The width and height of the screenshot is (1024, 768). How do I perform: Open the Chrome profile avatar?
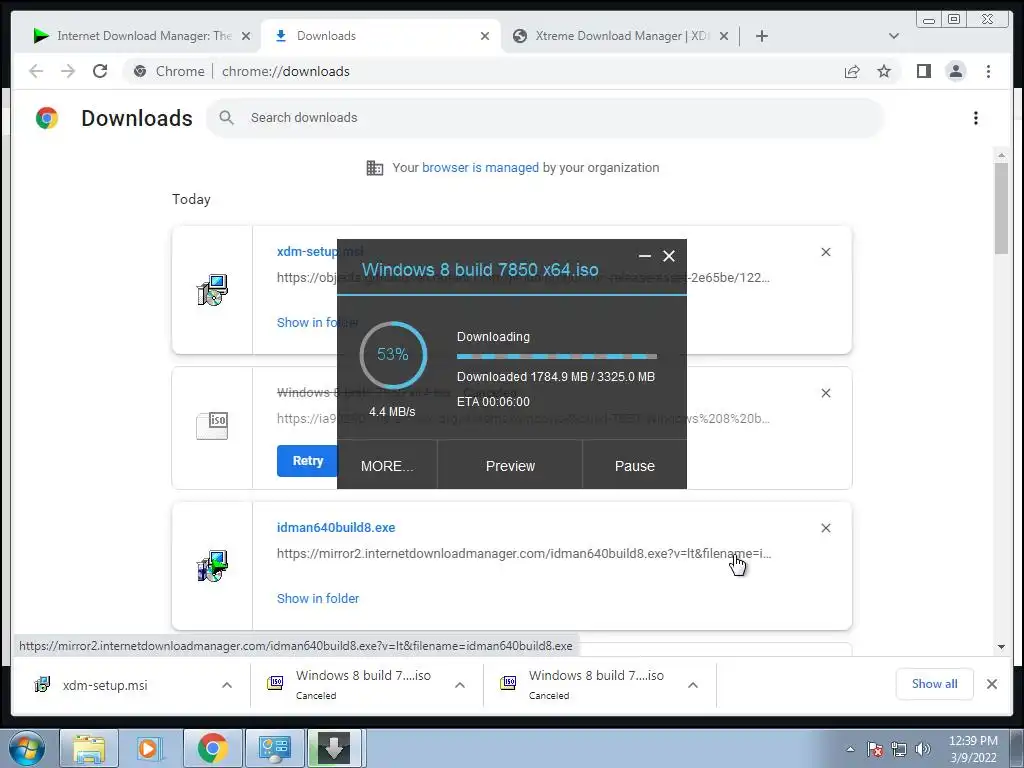[955, 71]
